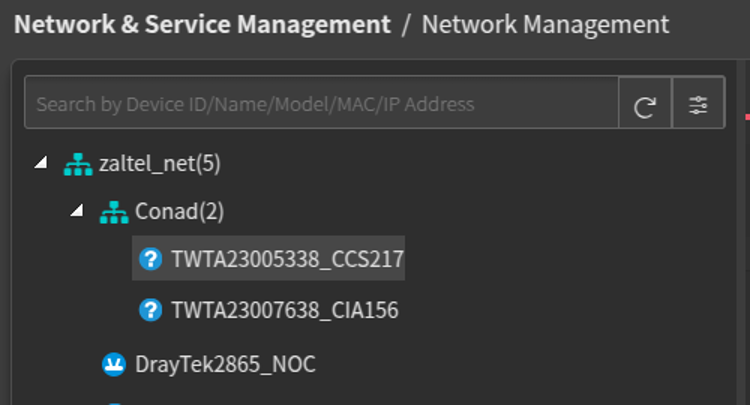The image size is (750, 406).
Task: Click the Conad network group icon
Action: coord(114,212)
